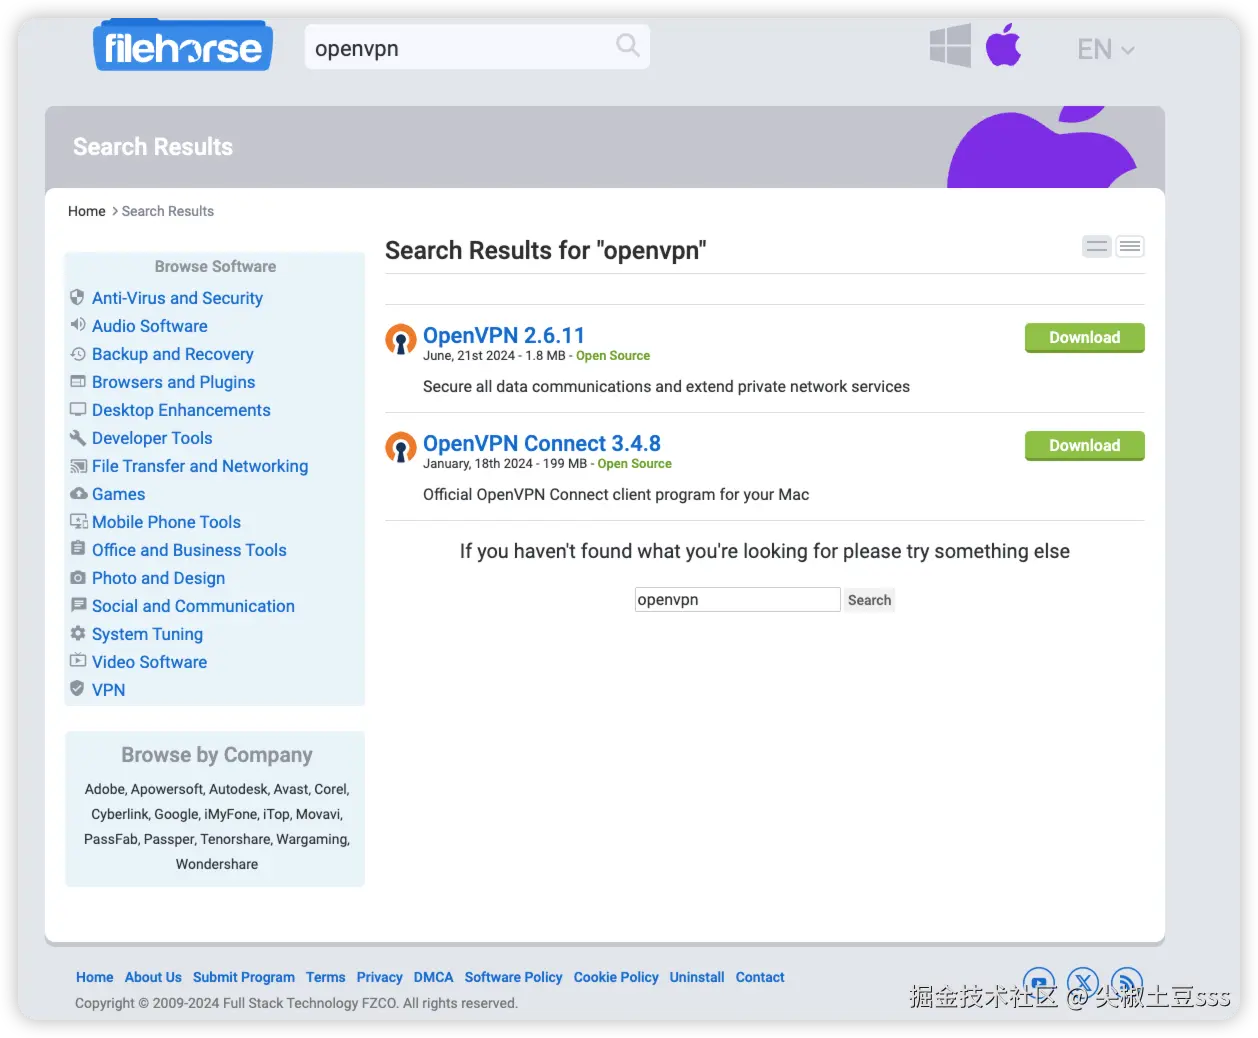The width and height of the screenshot is (1258, 1038).
Task: Open Mobile Phone Tools category link
Action: click(x=166, y=522)
